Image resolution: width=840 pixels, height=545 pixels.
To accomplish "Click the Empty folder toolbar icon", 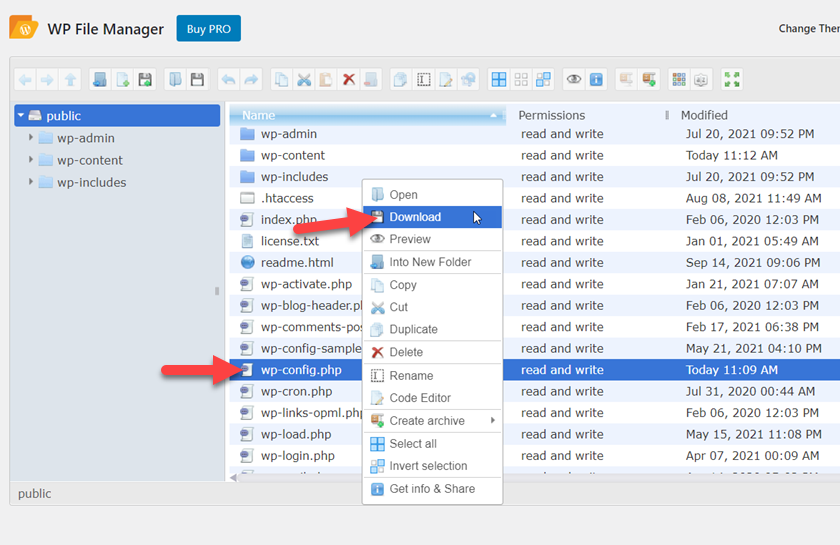I will click(371, 80).
